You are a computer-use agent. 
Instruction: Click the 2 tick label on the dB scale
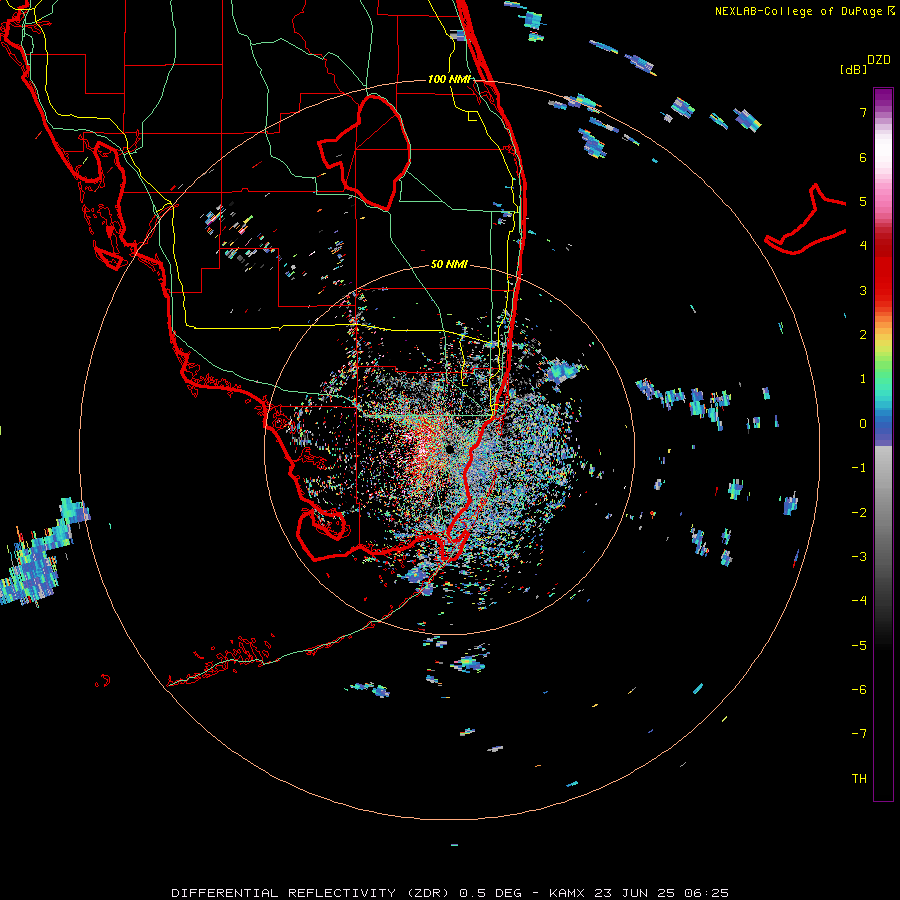click(x=863, y=335)
